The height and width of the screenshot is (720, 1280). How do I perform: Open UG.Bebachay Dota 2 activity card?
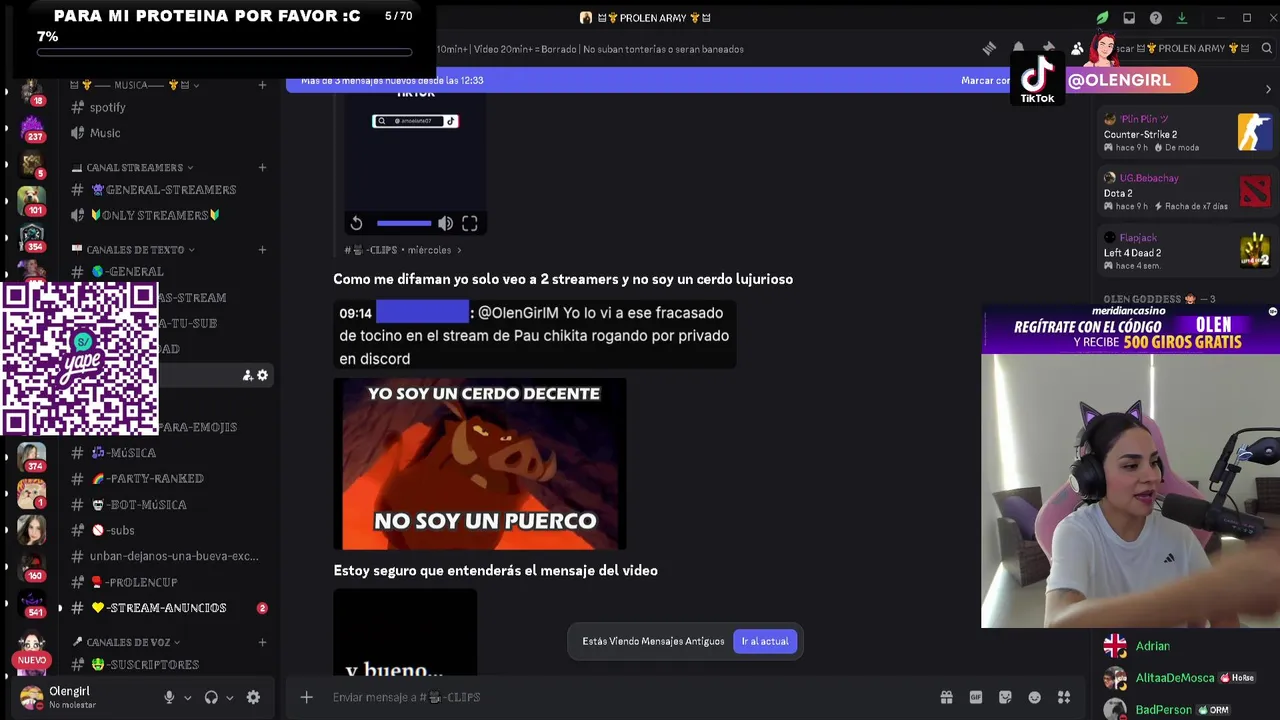1186,192
